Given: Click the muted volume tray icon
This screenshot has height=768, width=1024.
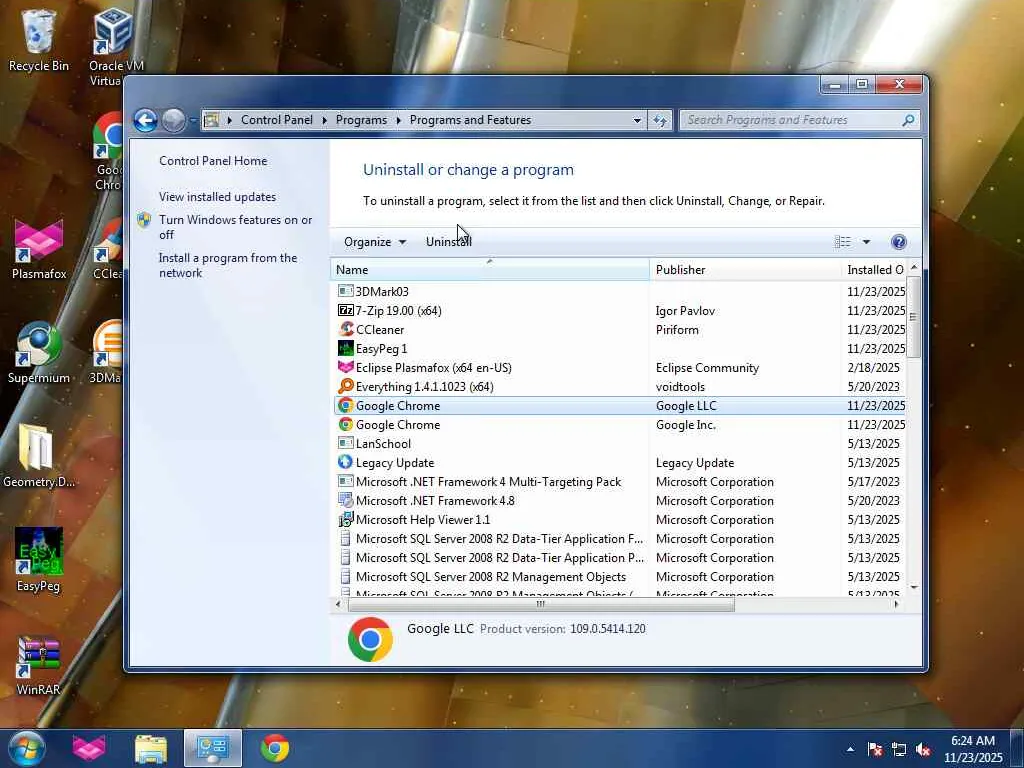Looking at the screenshot, I should [x=923, y=750].
